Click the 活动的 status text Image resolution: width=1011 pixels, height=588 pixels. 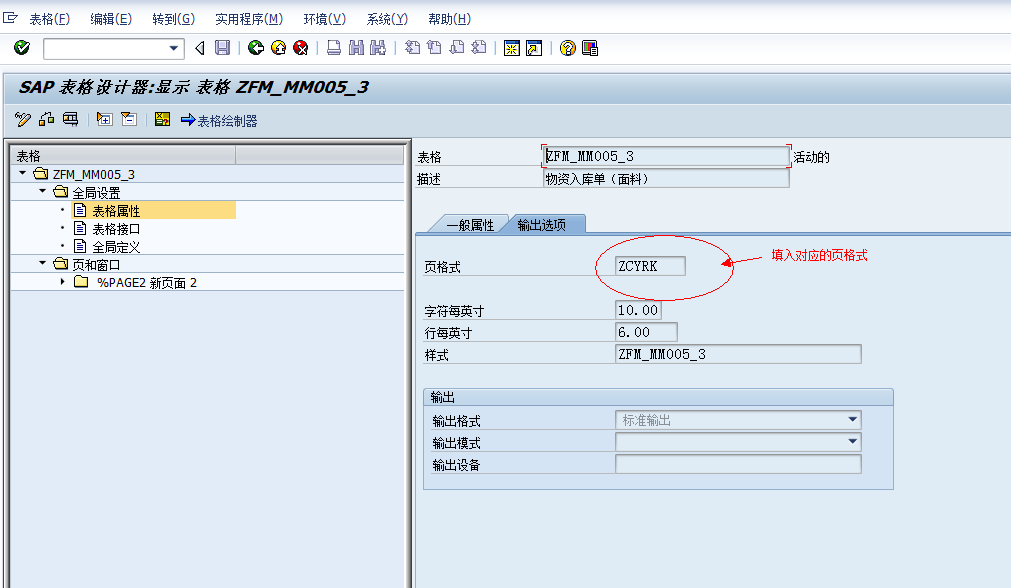click(811, 157)
